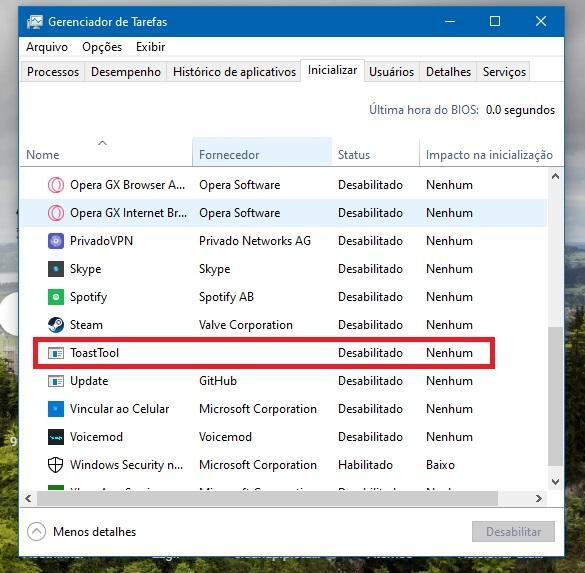
Task: Click the Desabilitar button
Action: (513, 532)
